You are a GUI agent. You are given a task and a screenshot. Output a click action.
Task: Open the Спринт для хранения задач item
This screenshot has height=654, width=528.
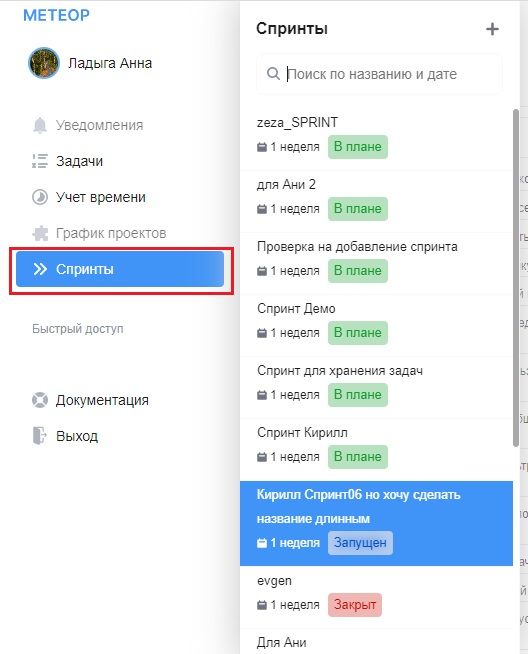coord(376,387)
